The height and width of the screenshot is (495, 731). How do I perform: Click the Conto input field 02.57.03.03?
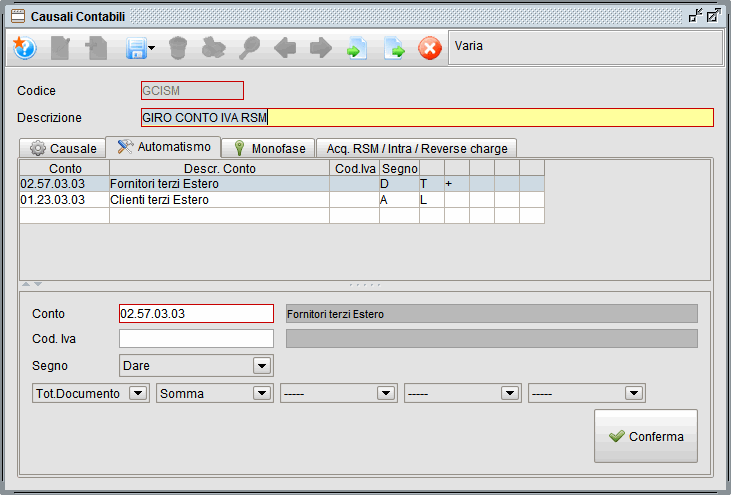[196, 313]
